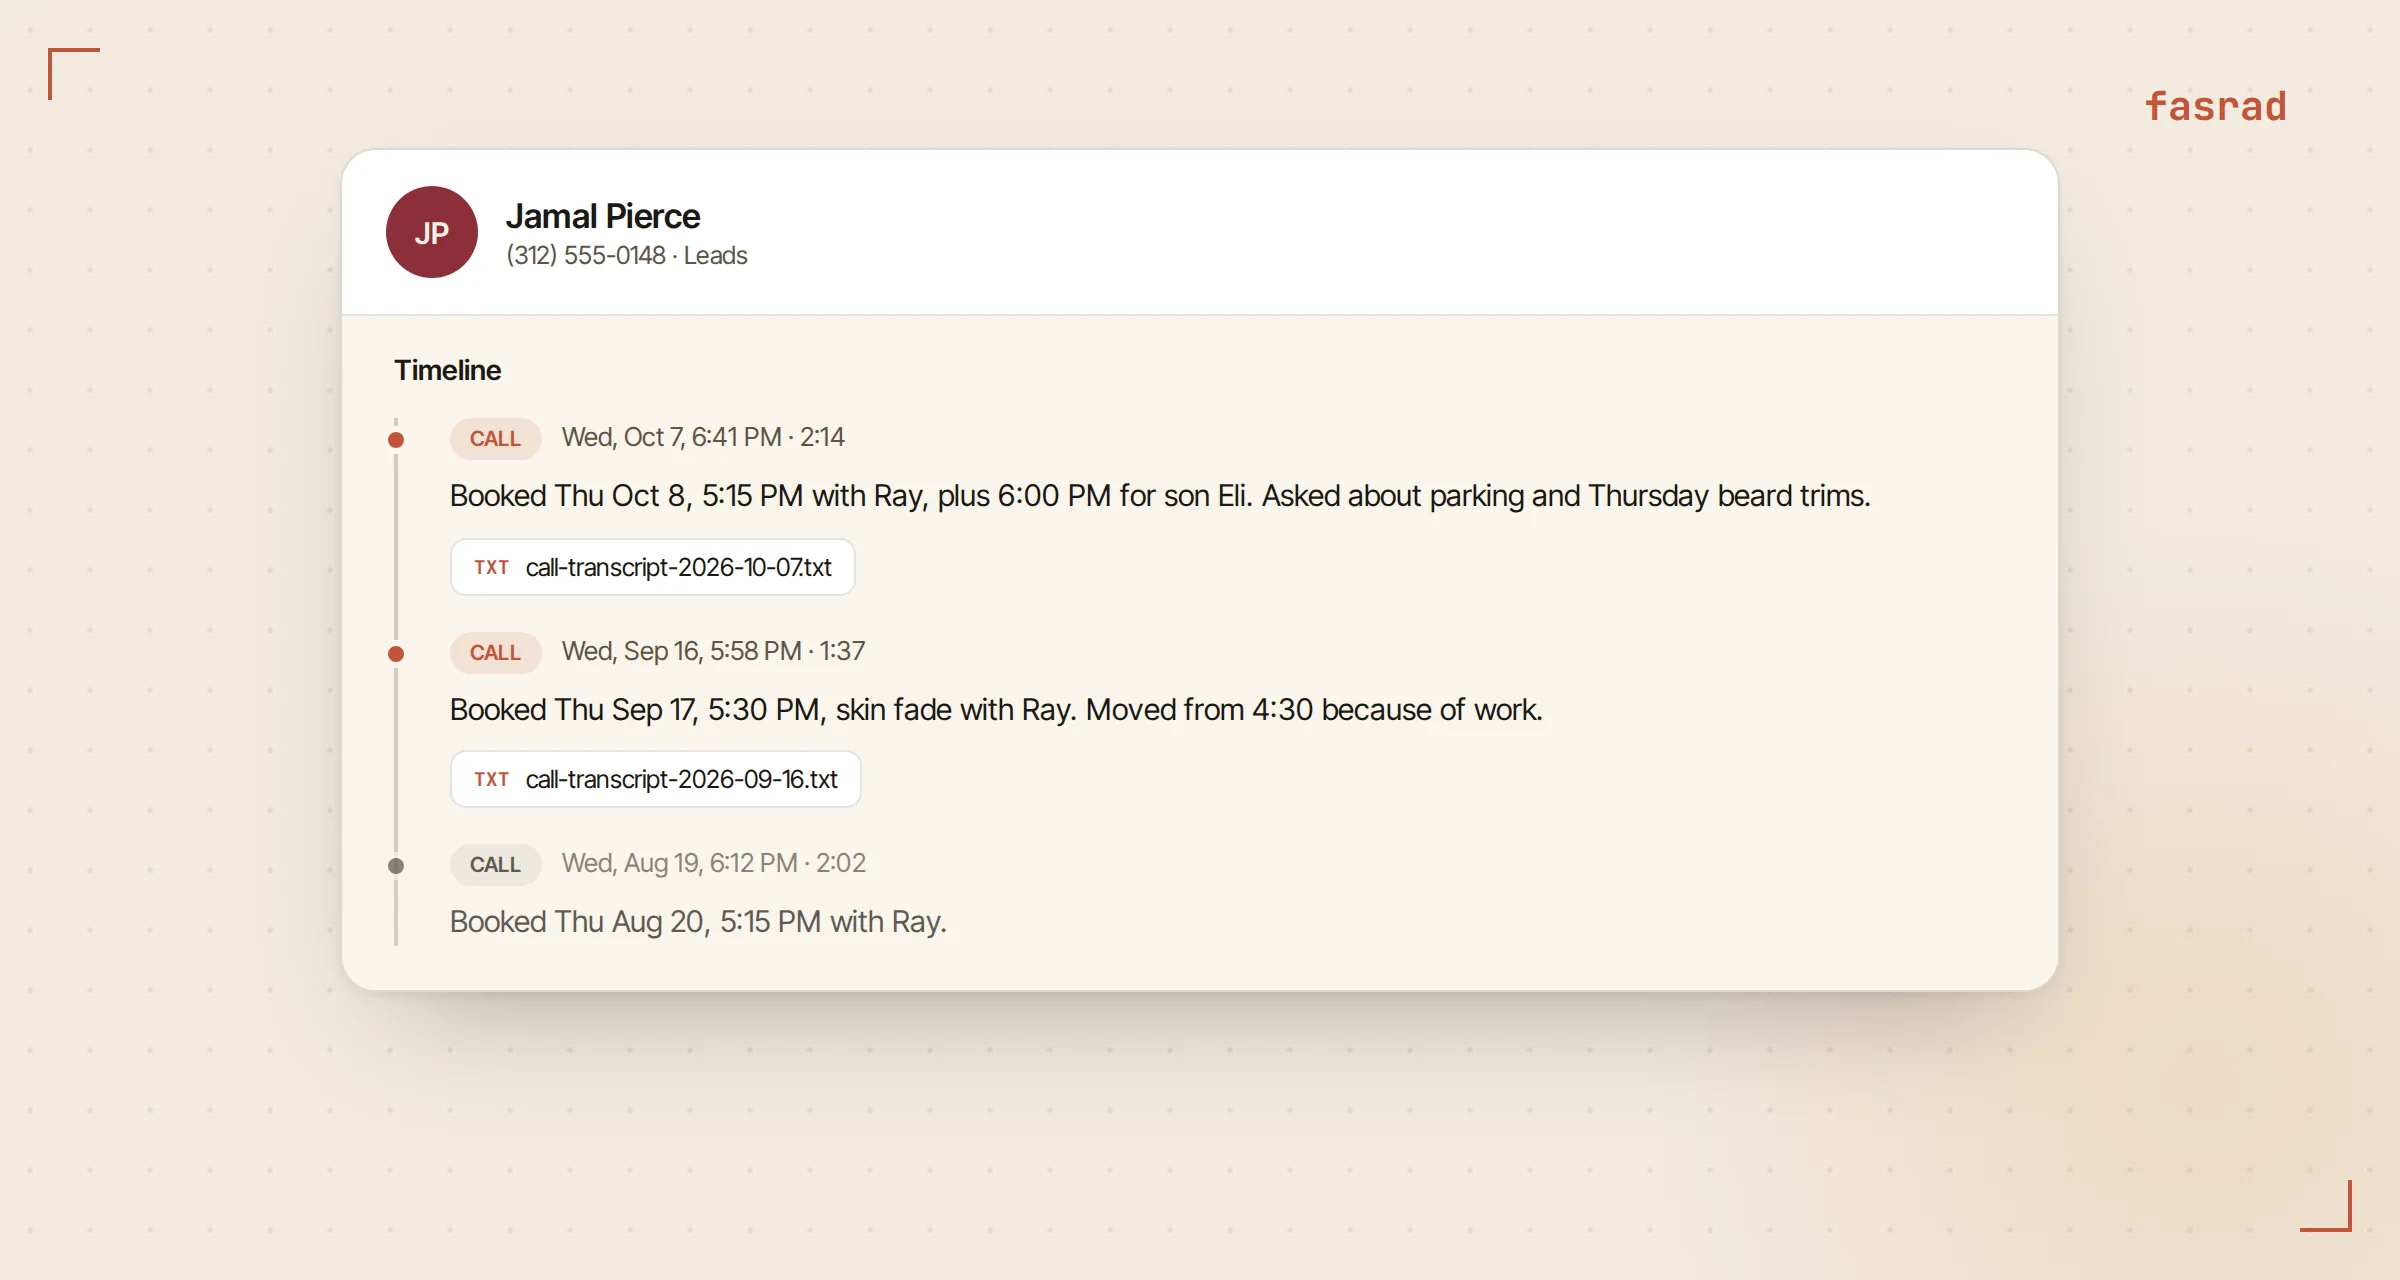Click the Timeline heading
Image resolution: width=2400 pixels, height=1280 pixels.
coord(448,370)
